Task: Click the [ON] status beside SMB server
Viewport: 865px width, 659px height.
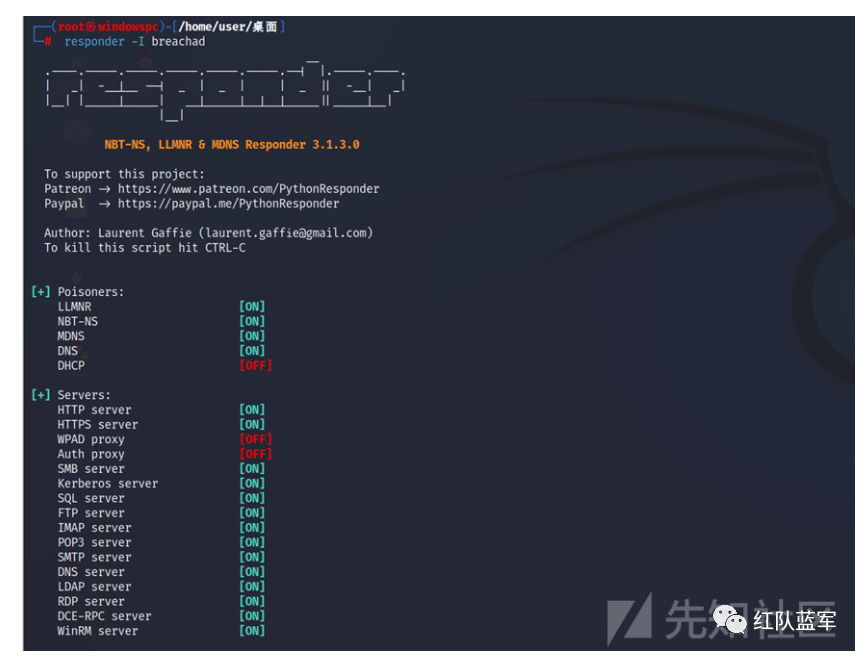Action: pos(252,469)
